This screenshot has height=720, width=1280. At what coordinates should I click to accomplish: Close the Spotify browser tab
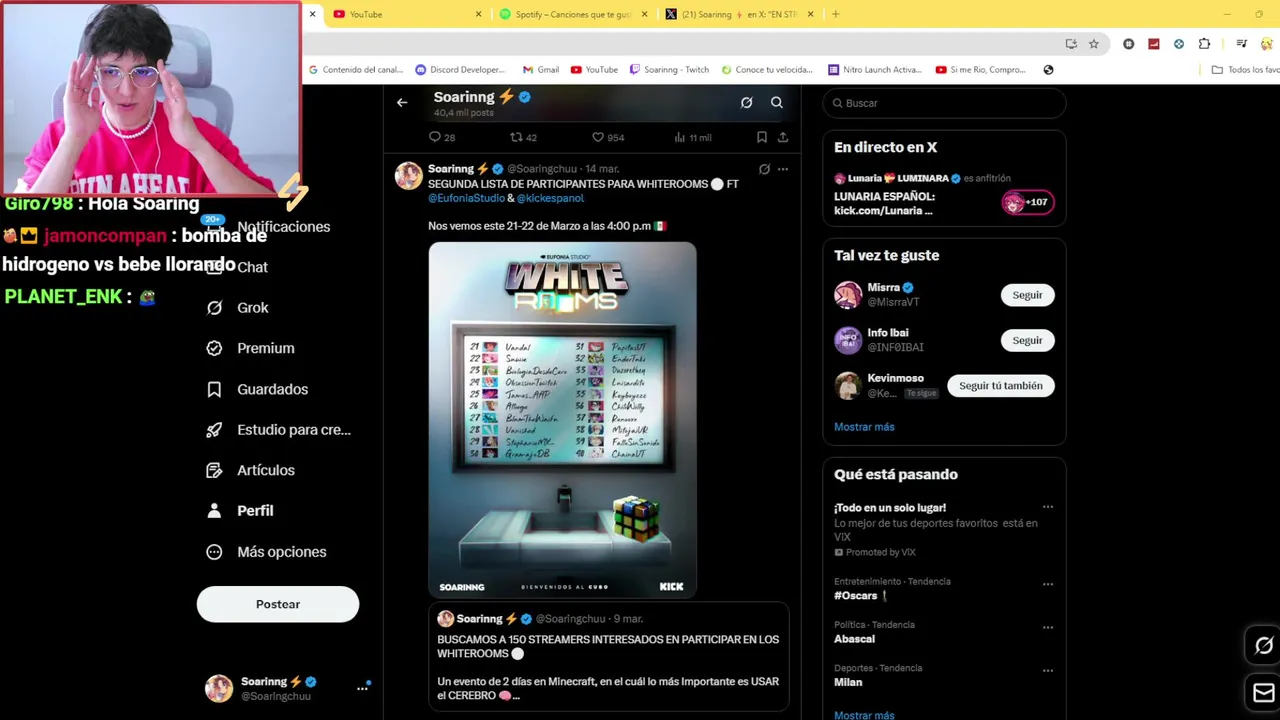click(x=644, y=14)
